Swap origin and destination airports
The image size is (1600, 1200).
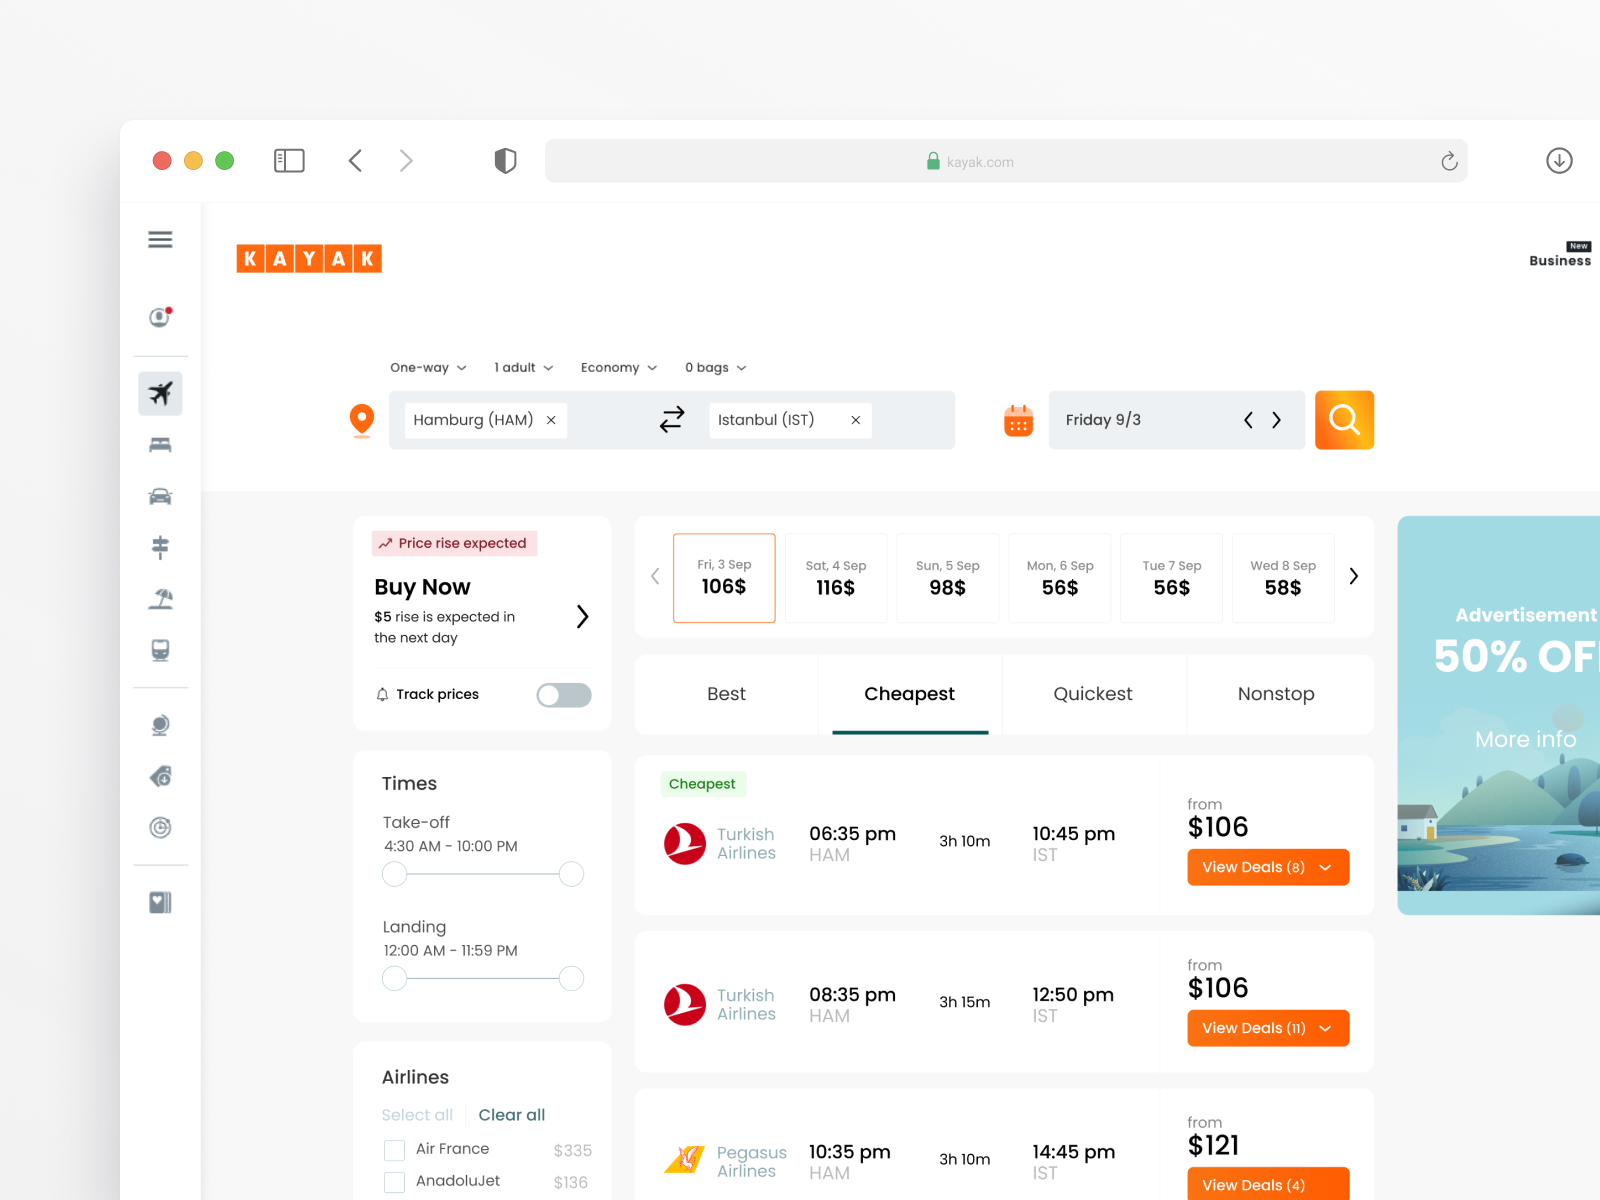click(672, 419)
